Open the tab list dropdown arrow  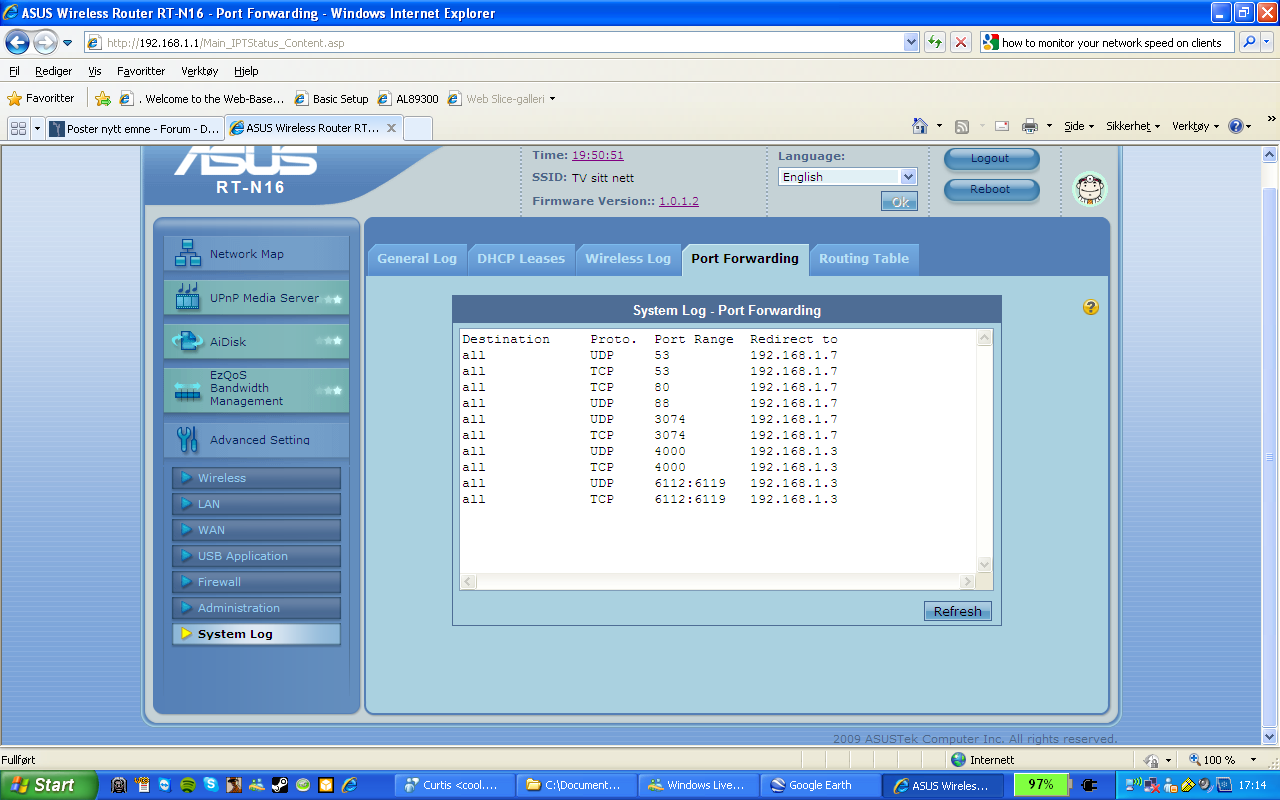[37, 128]
